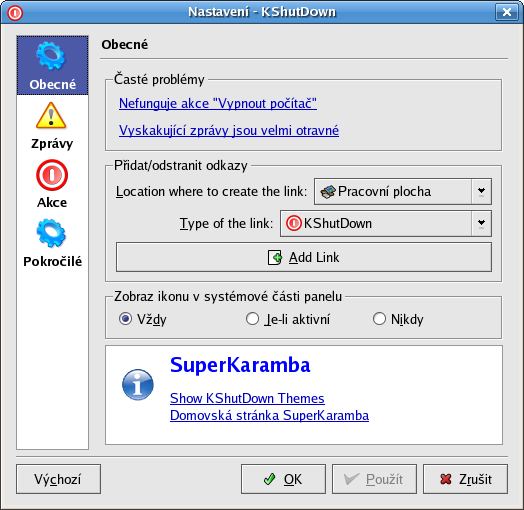Expand the Pracovní plocha location dropdown
The width and height of the screenshot is (524, 510).
(481, 191)
